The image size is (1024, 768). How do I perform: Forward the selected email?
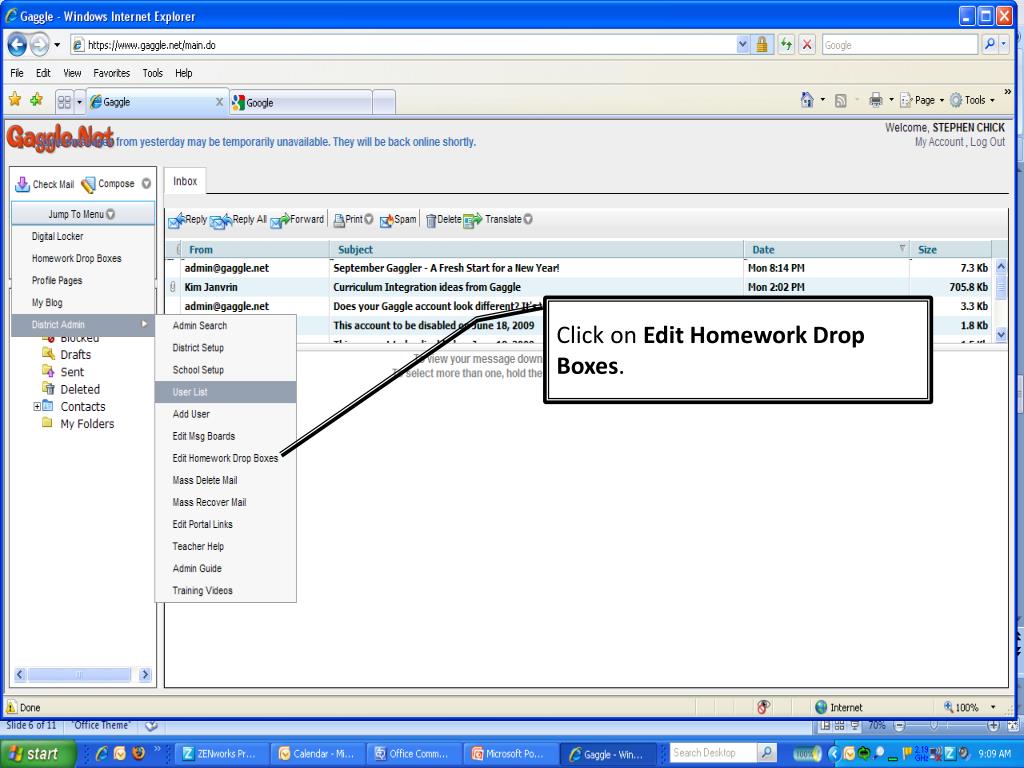tap(297, 220)
